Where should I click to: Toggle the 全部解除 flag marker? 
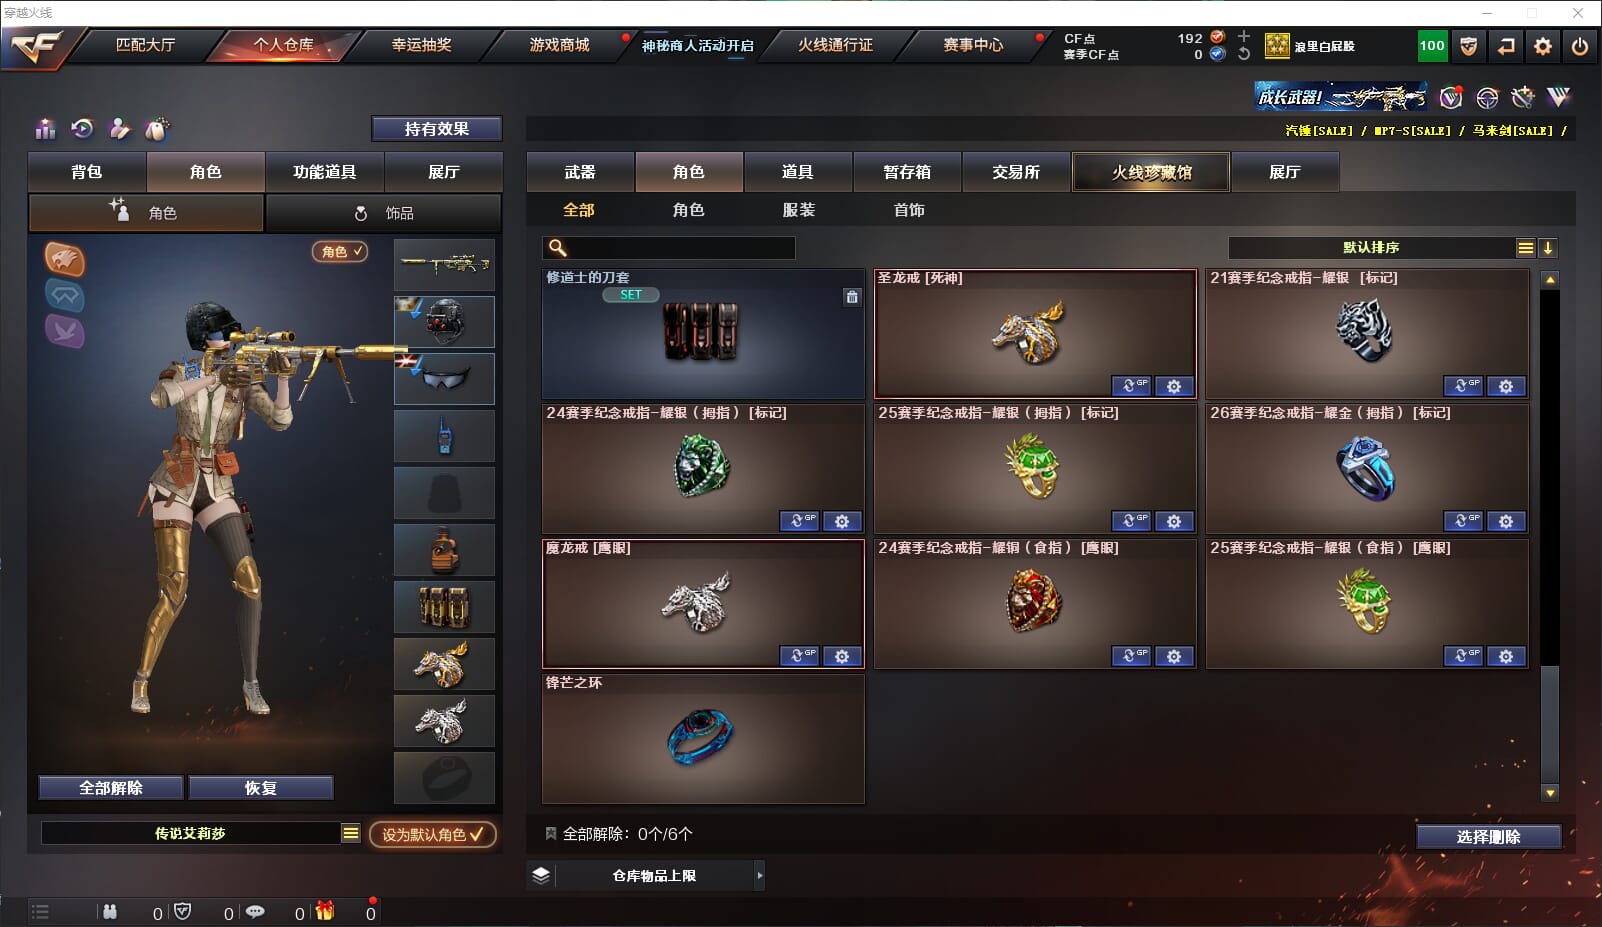click(550, 833)
